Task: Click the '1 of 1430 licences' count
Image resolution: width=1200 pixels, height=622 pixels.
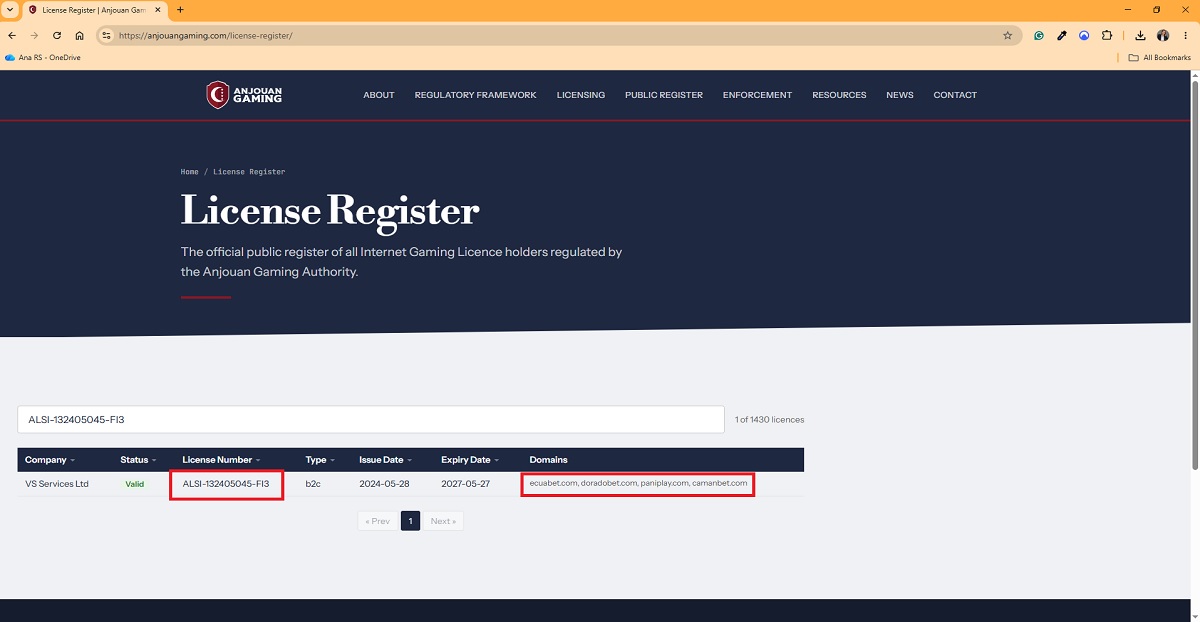Action: point(770,420)
